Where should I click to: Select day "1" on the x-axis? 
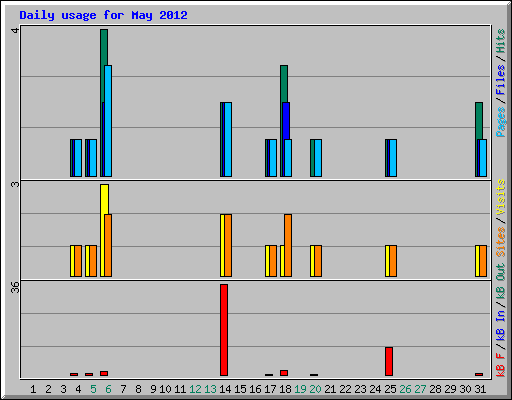(x=33, y=389)
